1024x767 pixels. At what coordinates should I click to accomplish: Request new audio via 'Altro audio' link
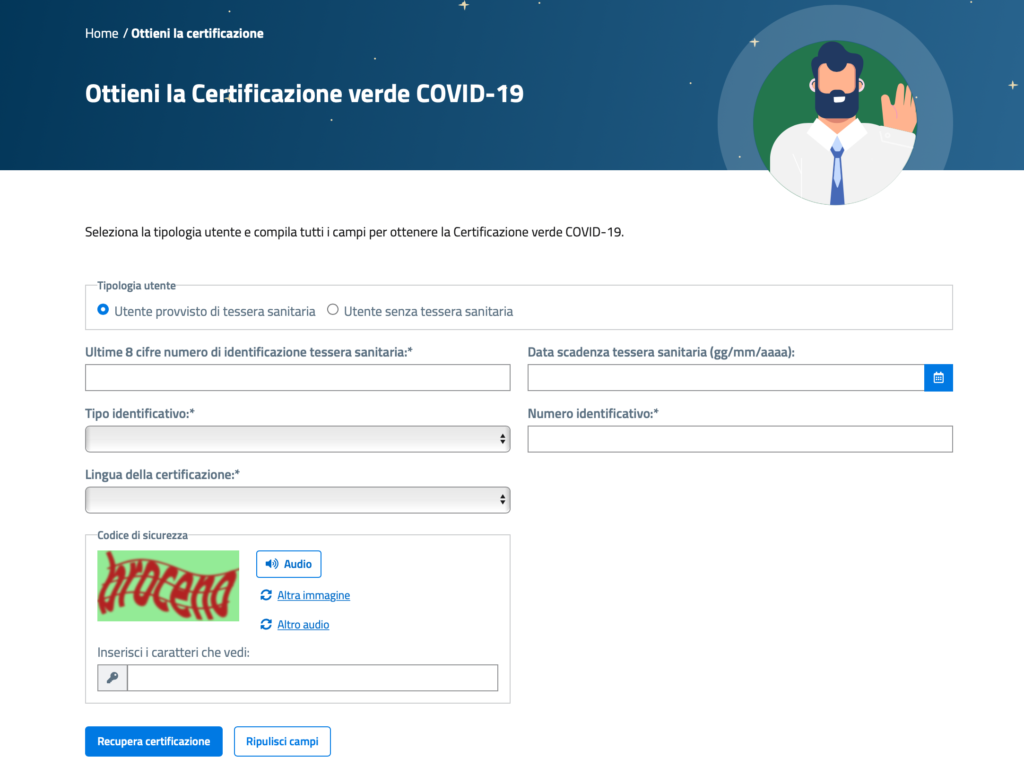pos(303,624)
